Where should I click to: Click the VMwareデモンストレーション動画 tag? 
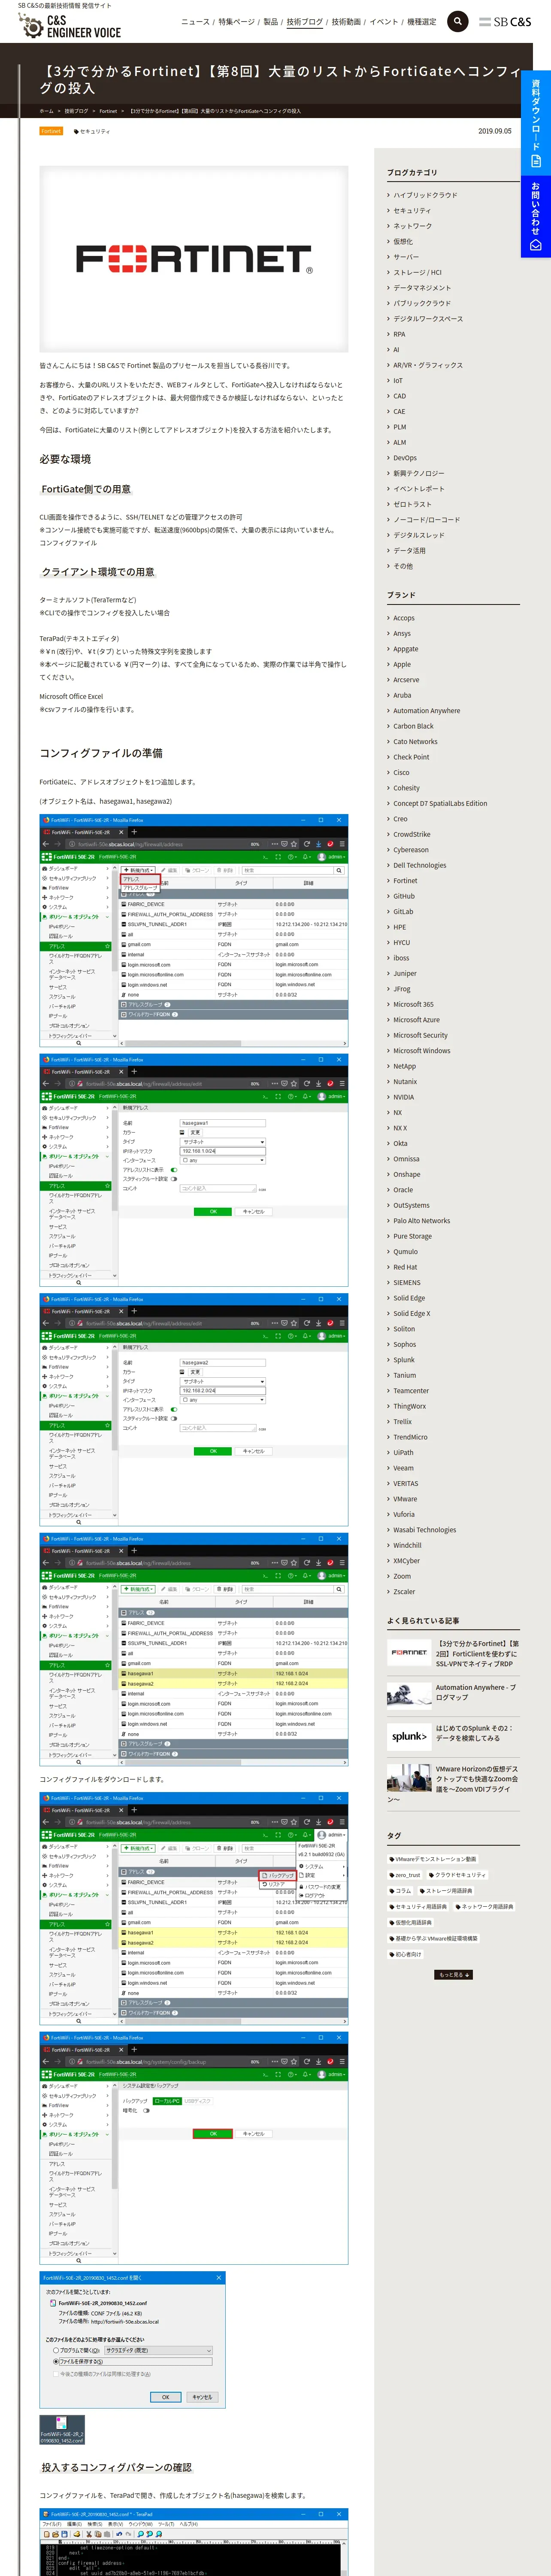(x=433, y=1859)
